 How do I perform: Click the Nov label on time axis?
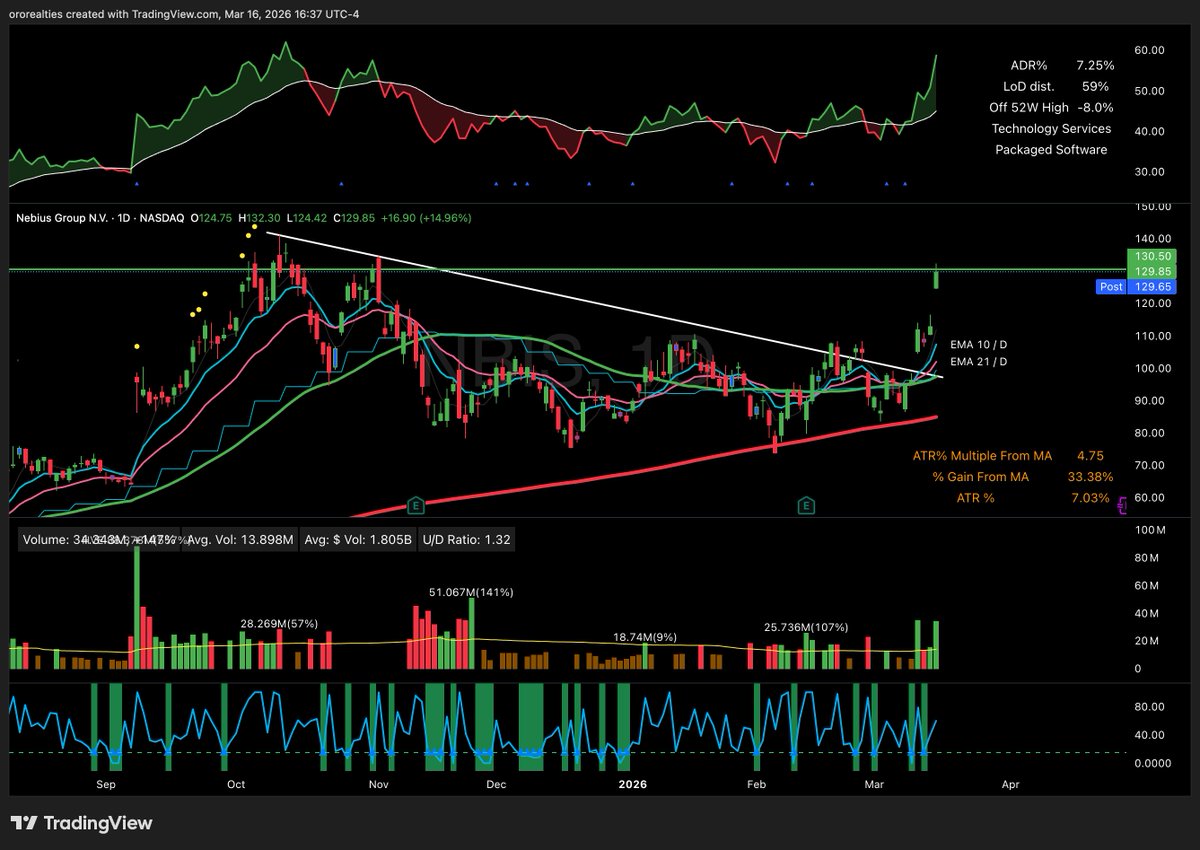tap(378, 785)
